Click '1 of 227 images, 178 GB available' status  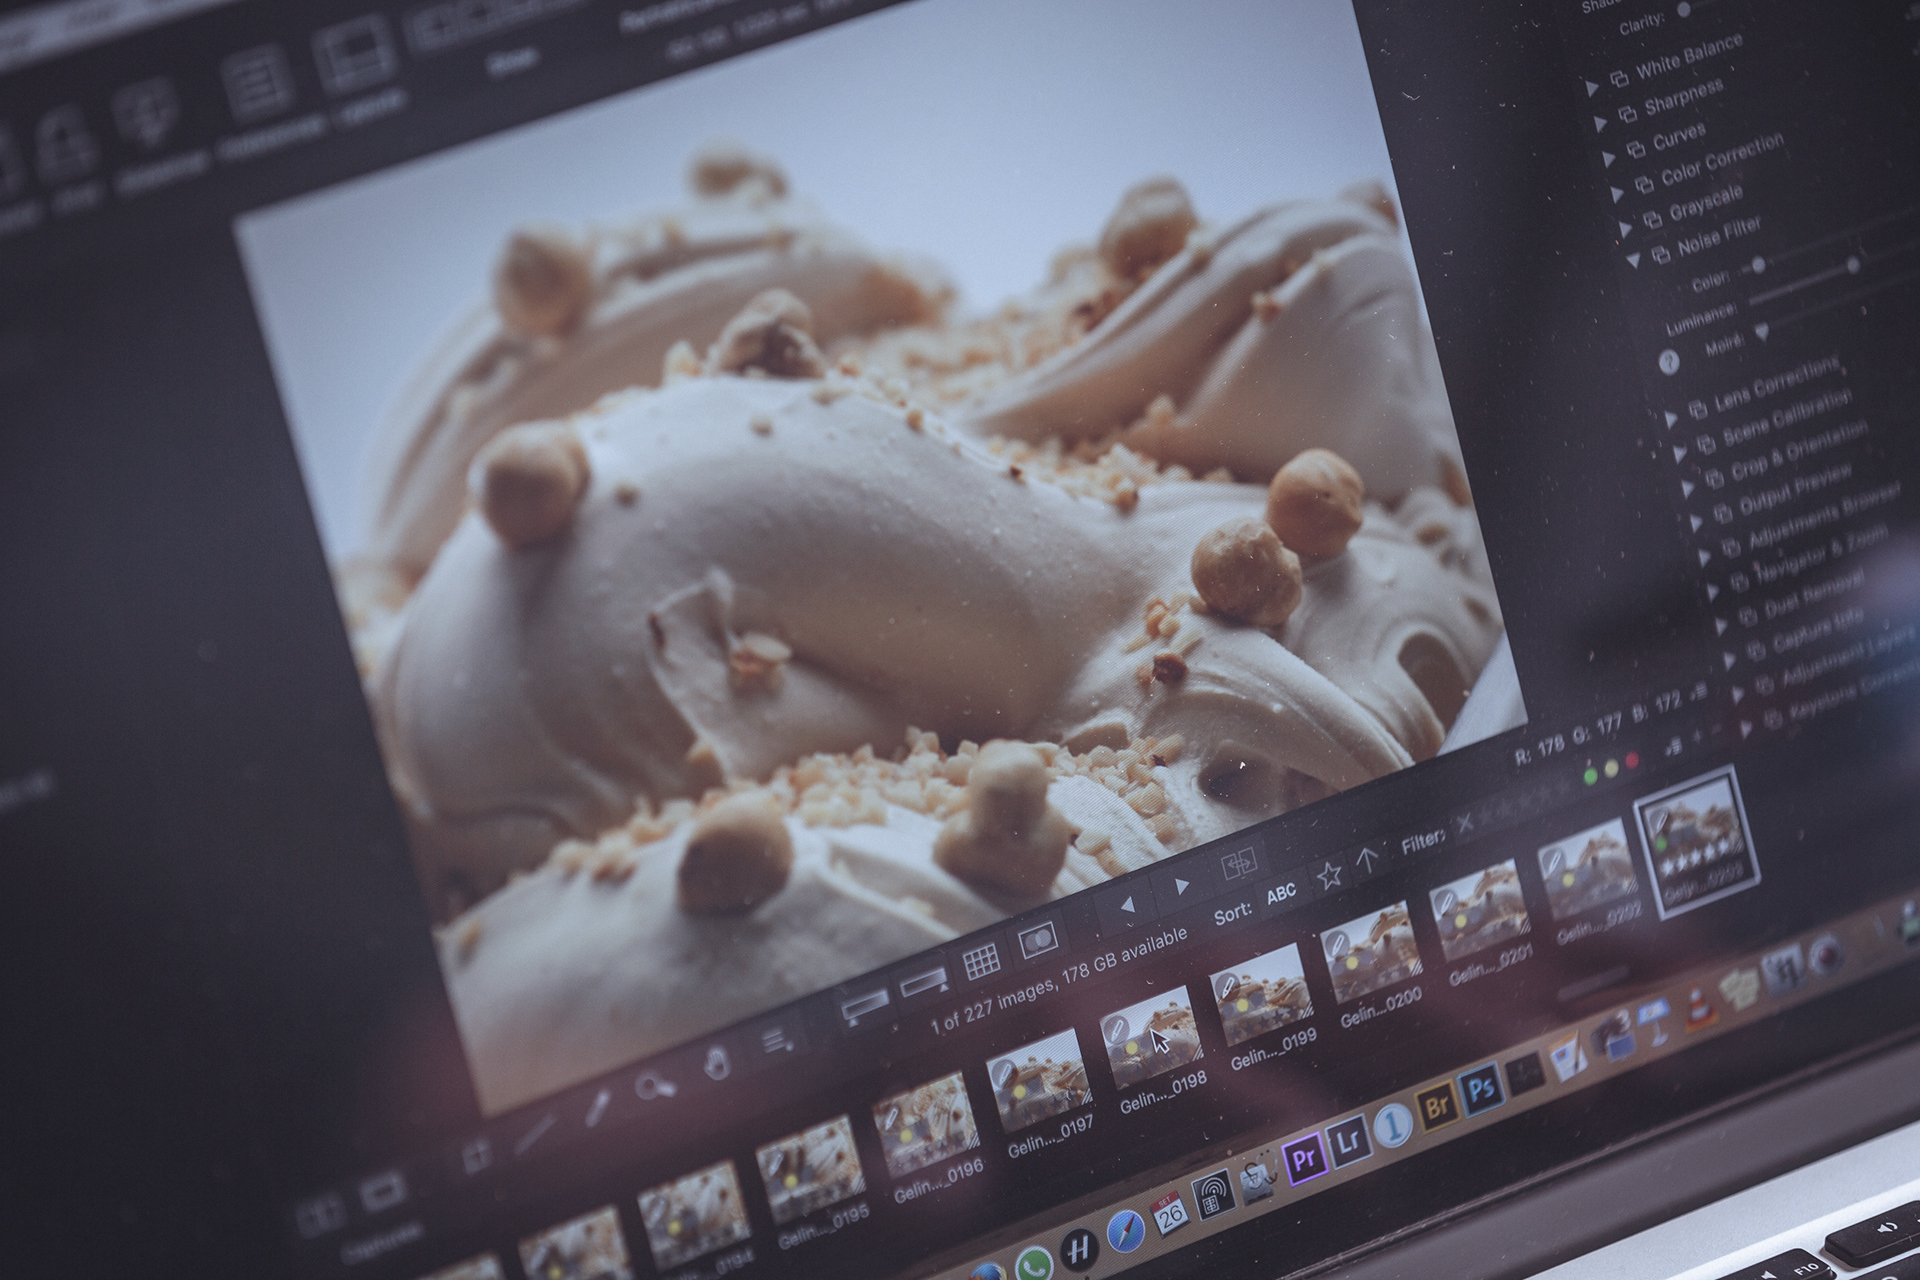pos(1060,981)
